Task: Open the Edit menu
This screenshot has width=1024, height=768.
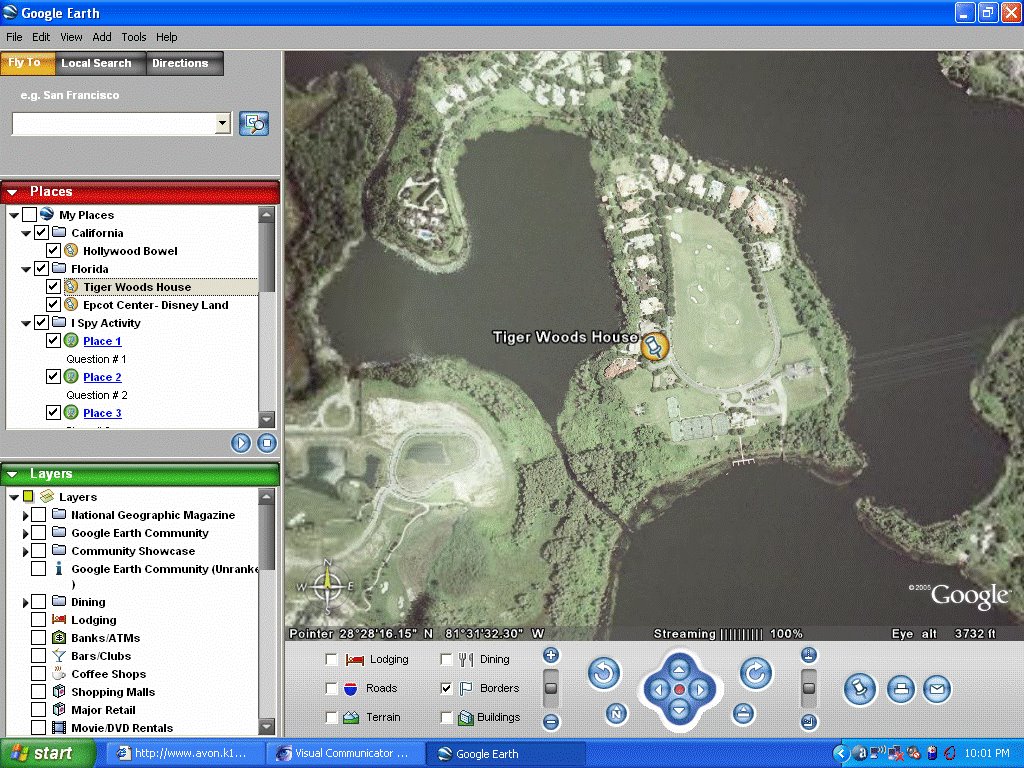Action: (41, 37)
